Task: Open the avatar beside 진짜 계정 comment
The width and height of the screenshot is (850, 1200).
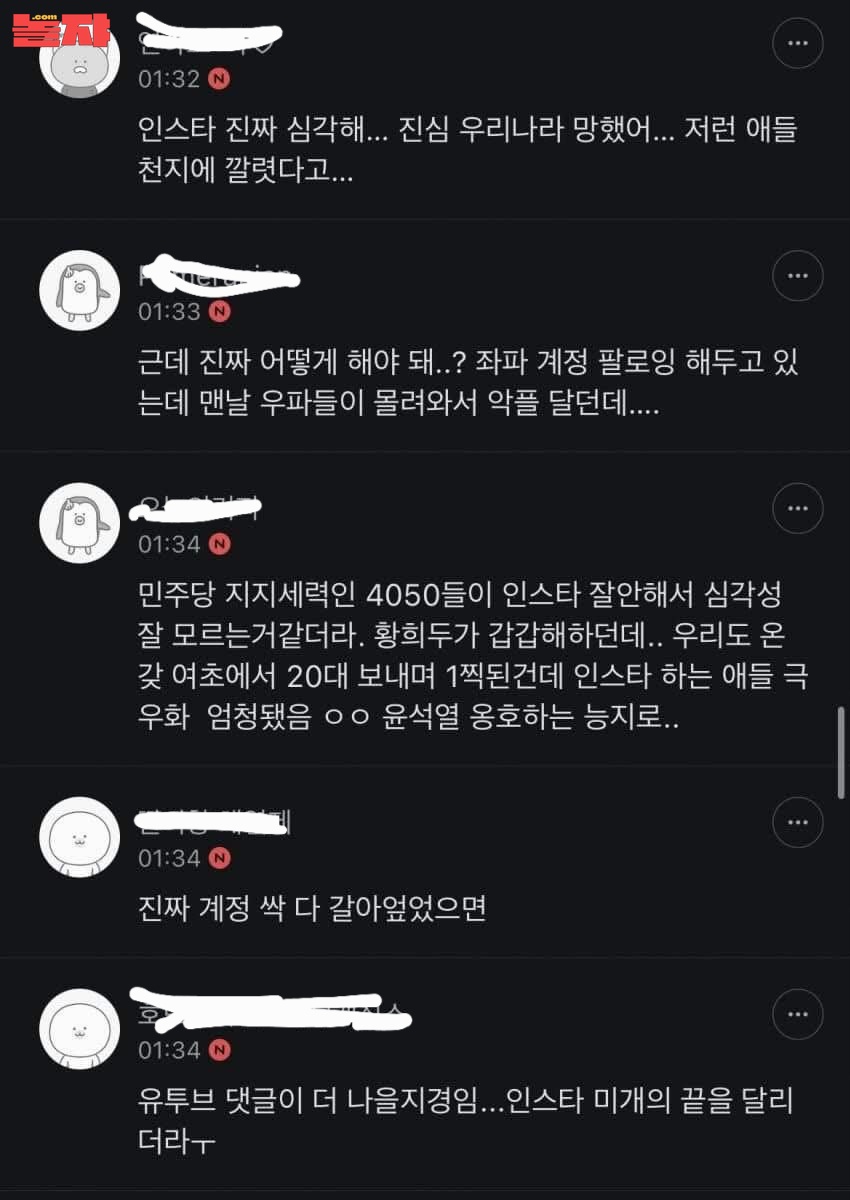Action: click(80, 838)
